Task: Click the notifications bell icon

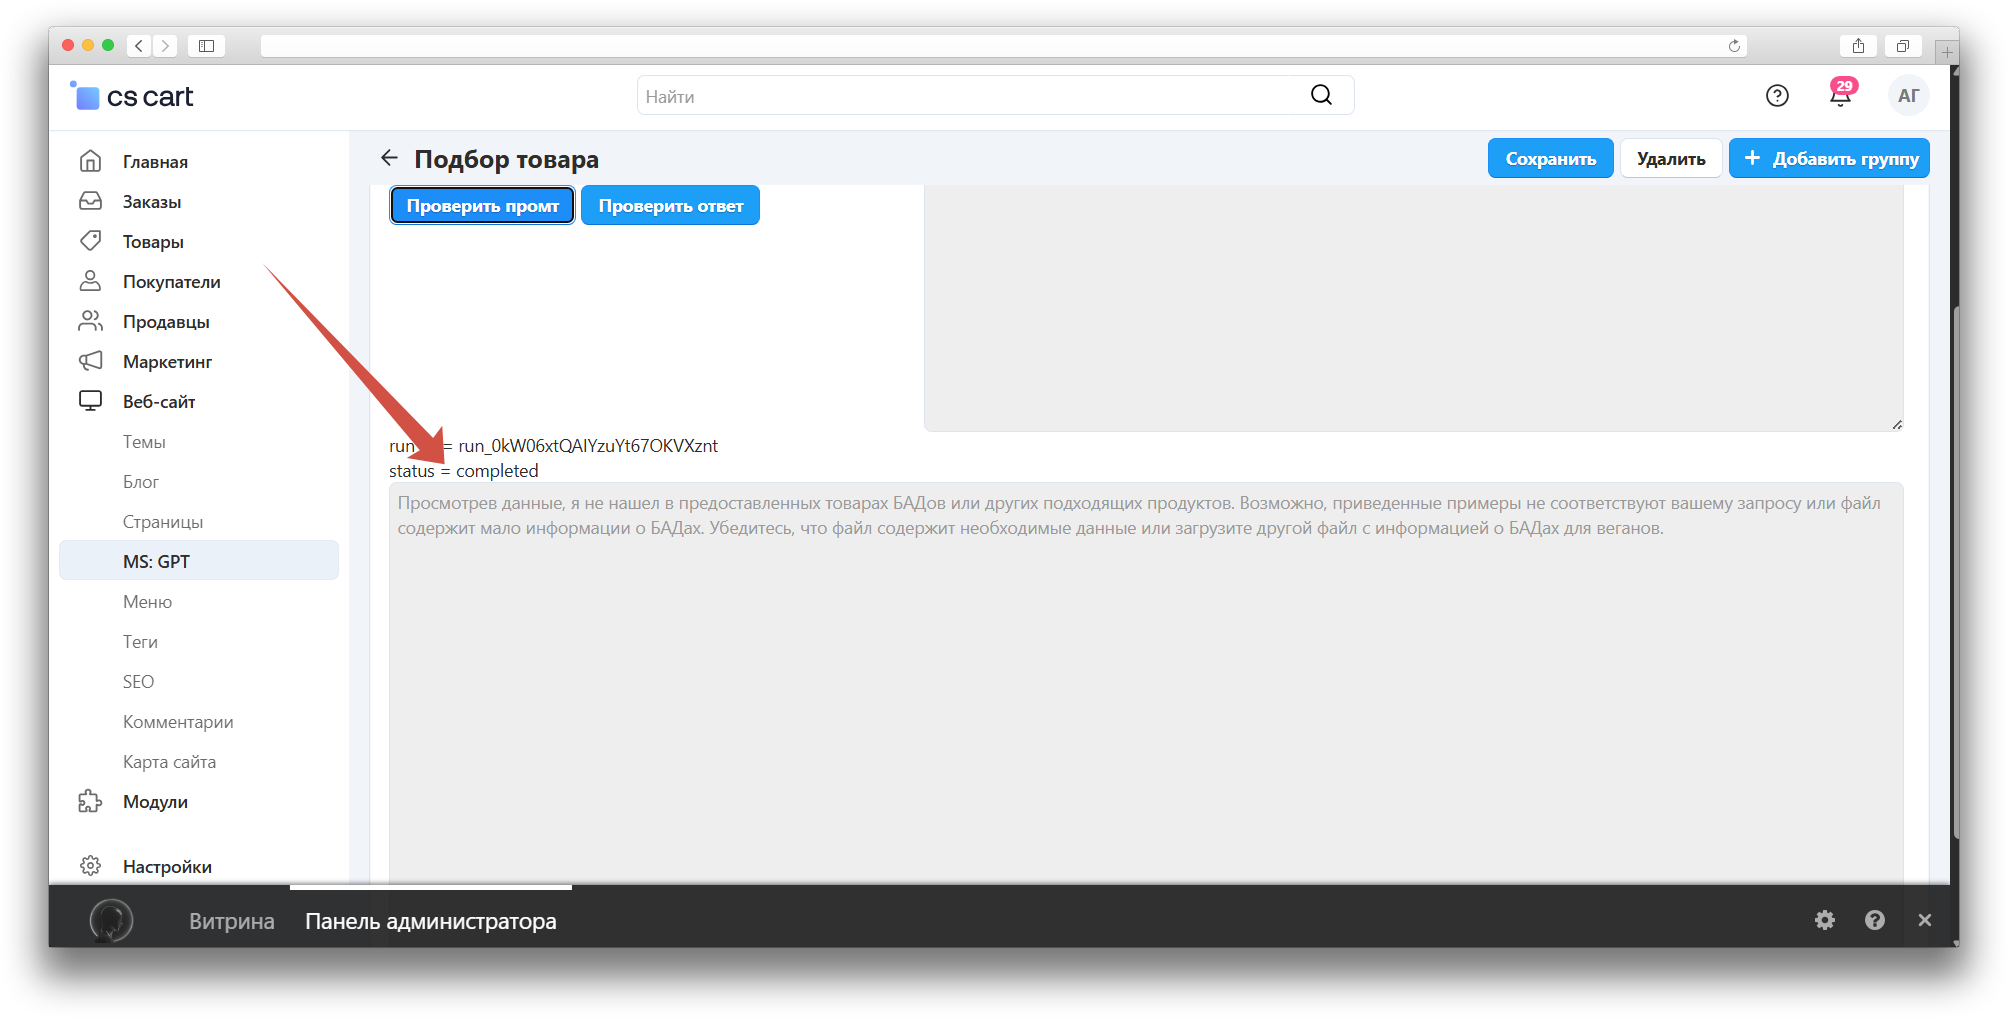Action: pos(1839,96)
